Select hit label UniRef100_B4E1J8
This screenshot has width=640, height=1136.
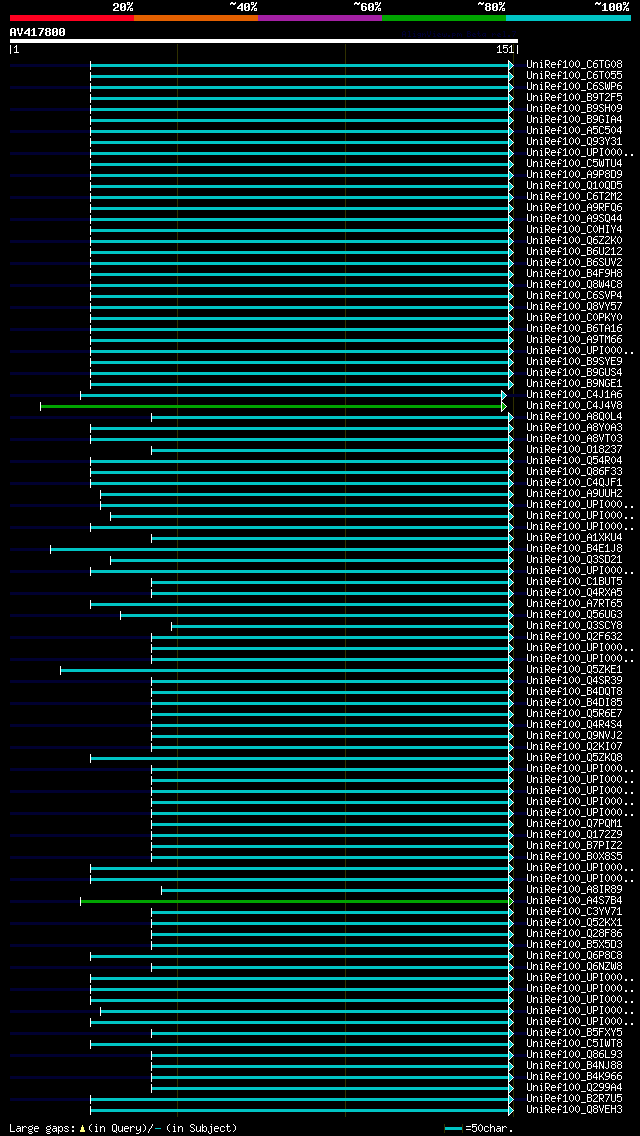(574, 549)
